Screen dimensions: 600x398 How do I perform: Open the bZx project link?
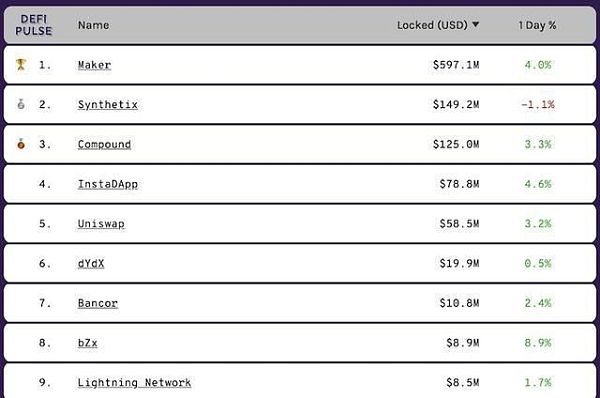(x=87, y=343)
